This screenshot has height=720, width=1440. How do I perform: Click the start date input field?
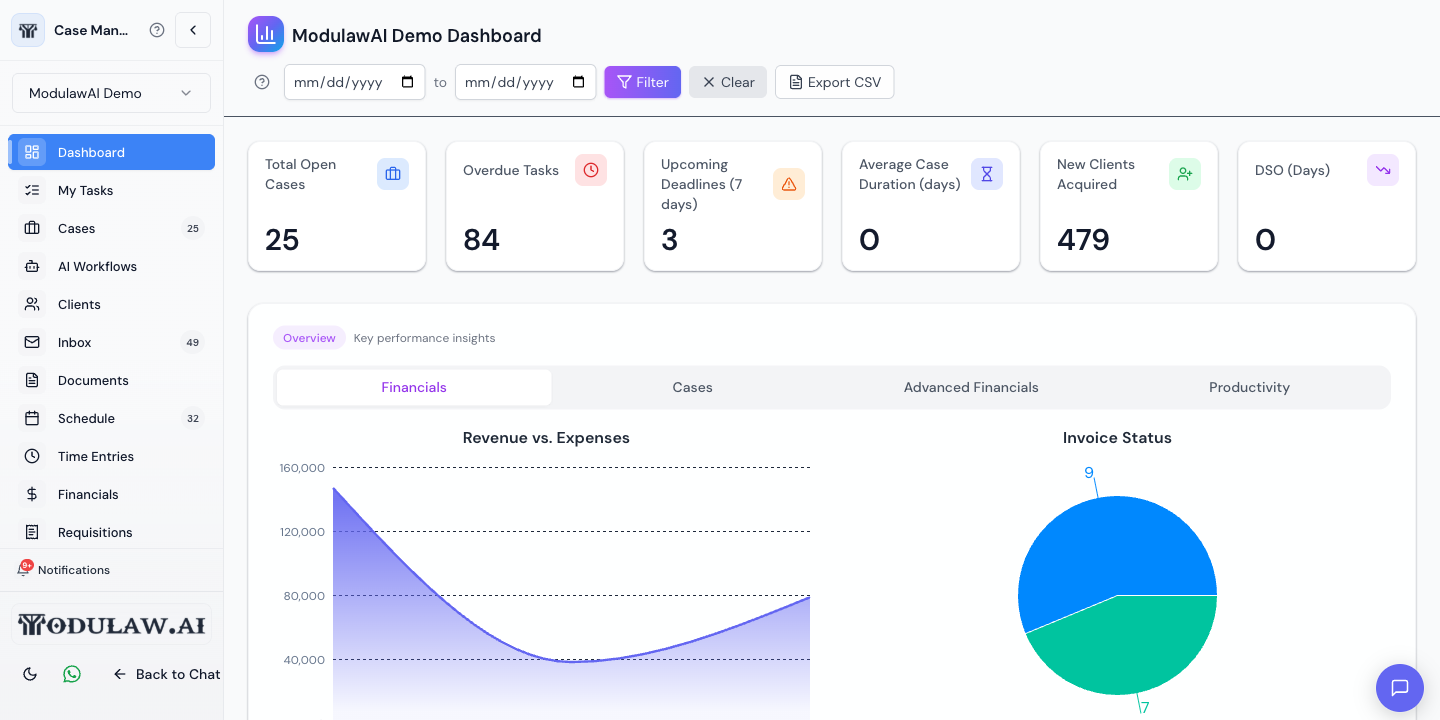[355, 82]
